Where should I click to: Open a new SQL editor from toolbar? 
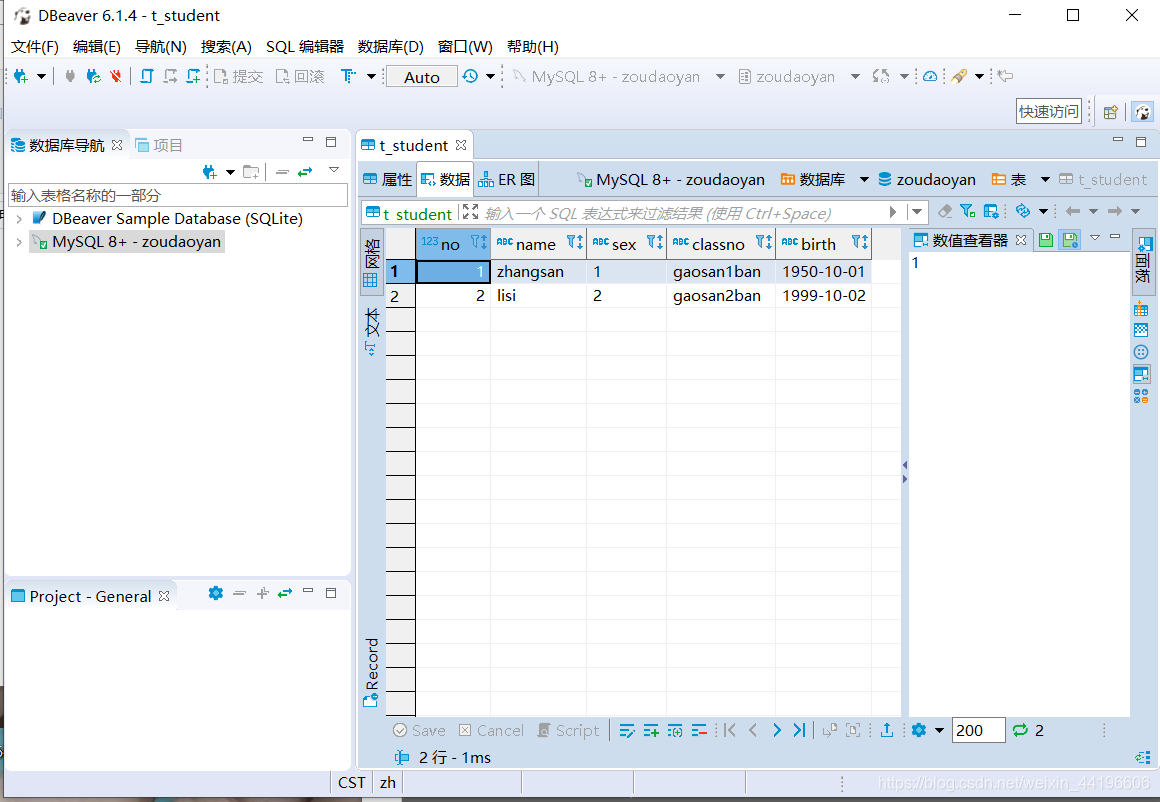click(146, 76)
